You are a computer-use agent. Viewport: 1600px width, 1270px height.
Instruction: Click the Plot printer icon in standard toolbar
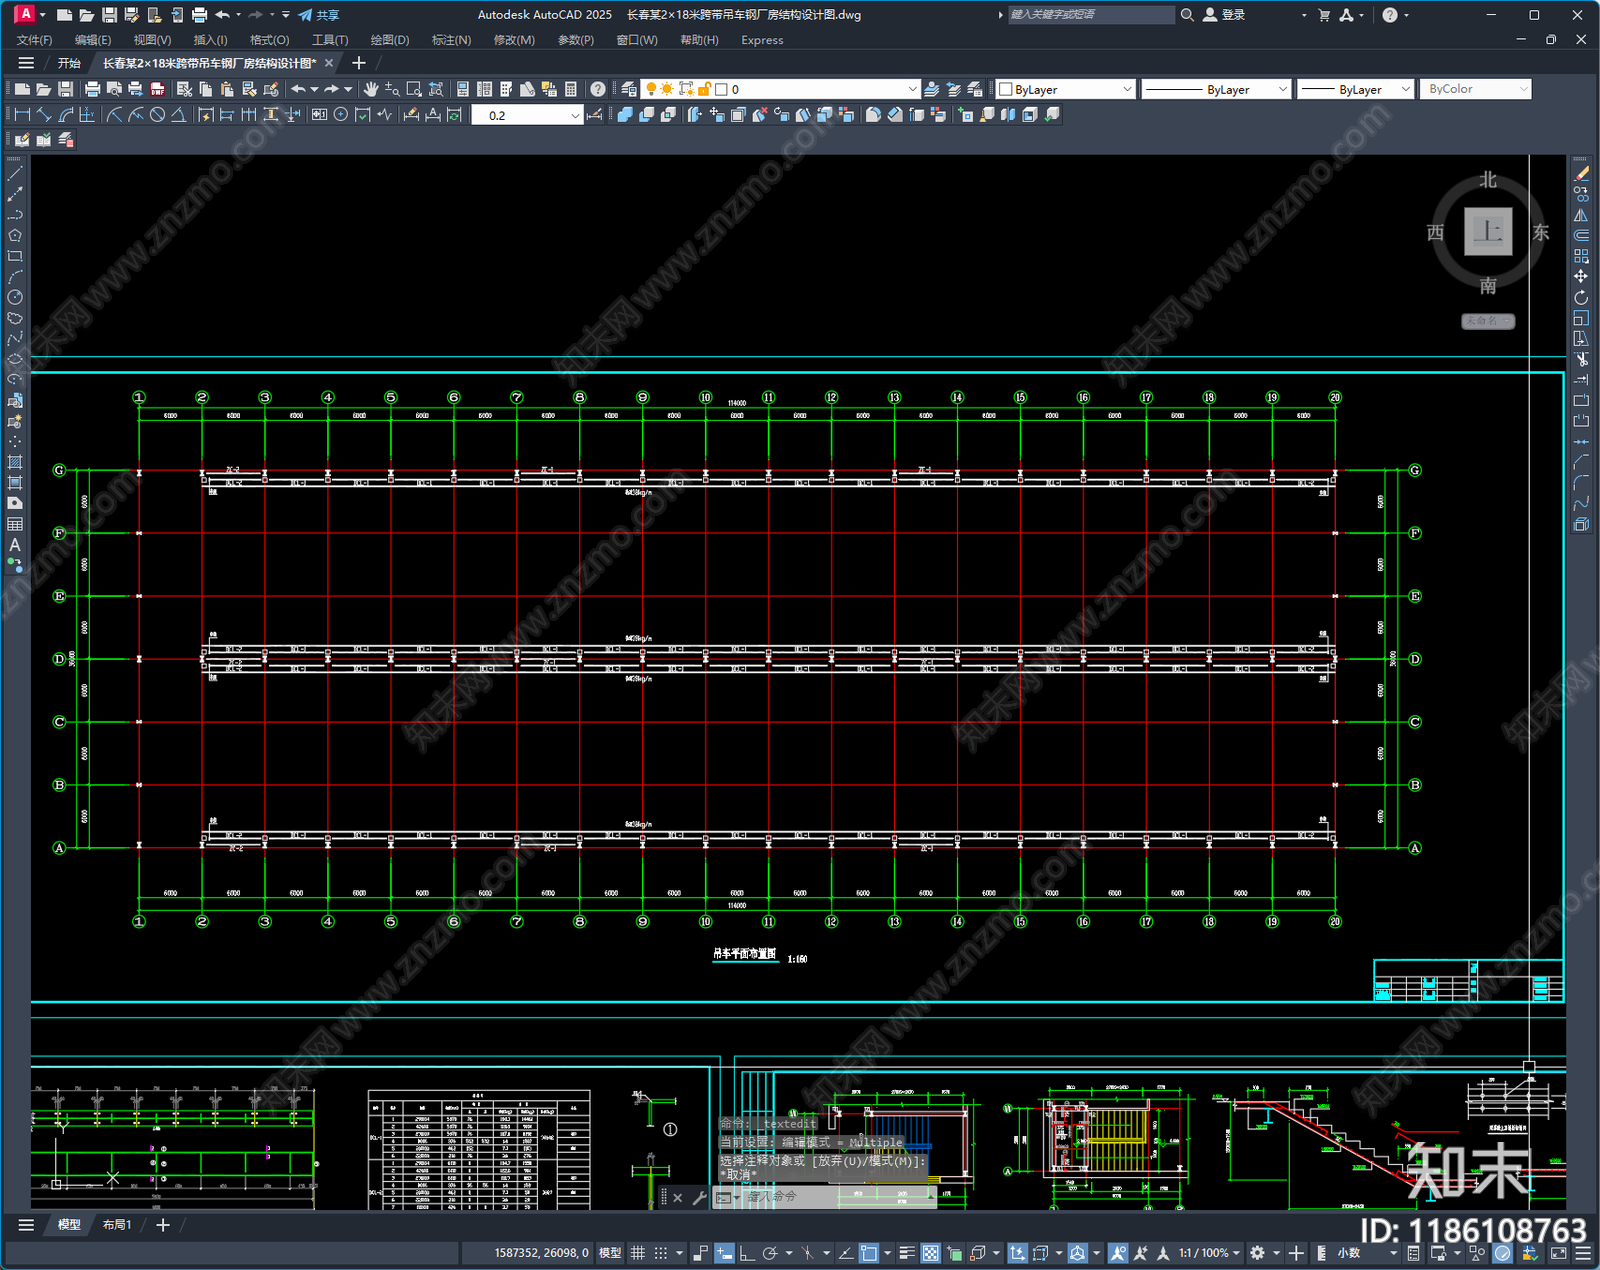(92, 89)
